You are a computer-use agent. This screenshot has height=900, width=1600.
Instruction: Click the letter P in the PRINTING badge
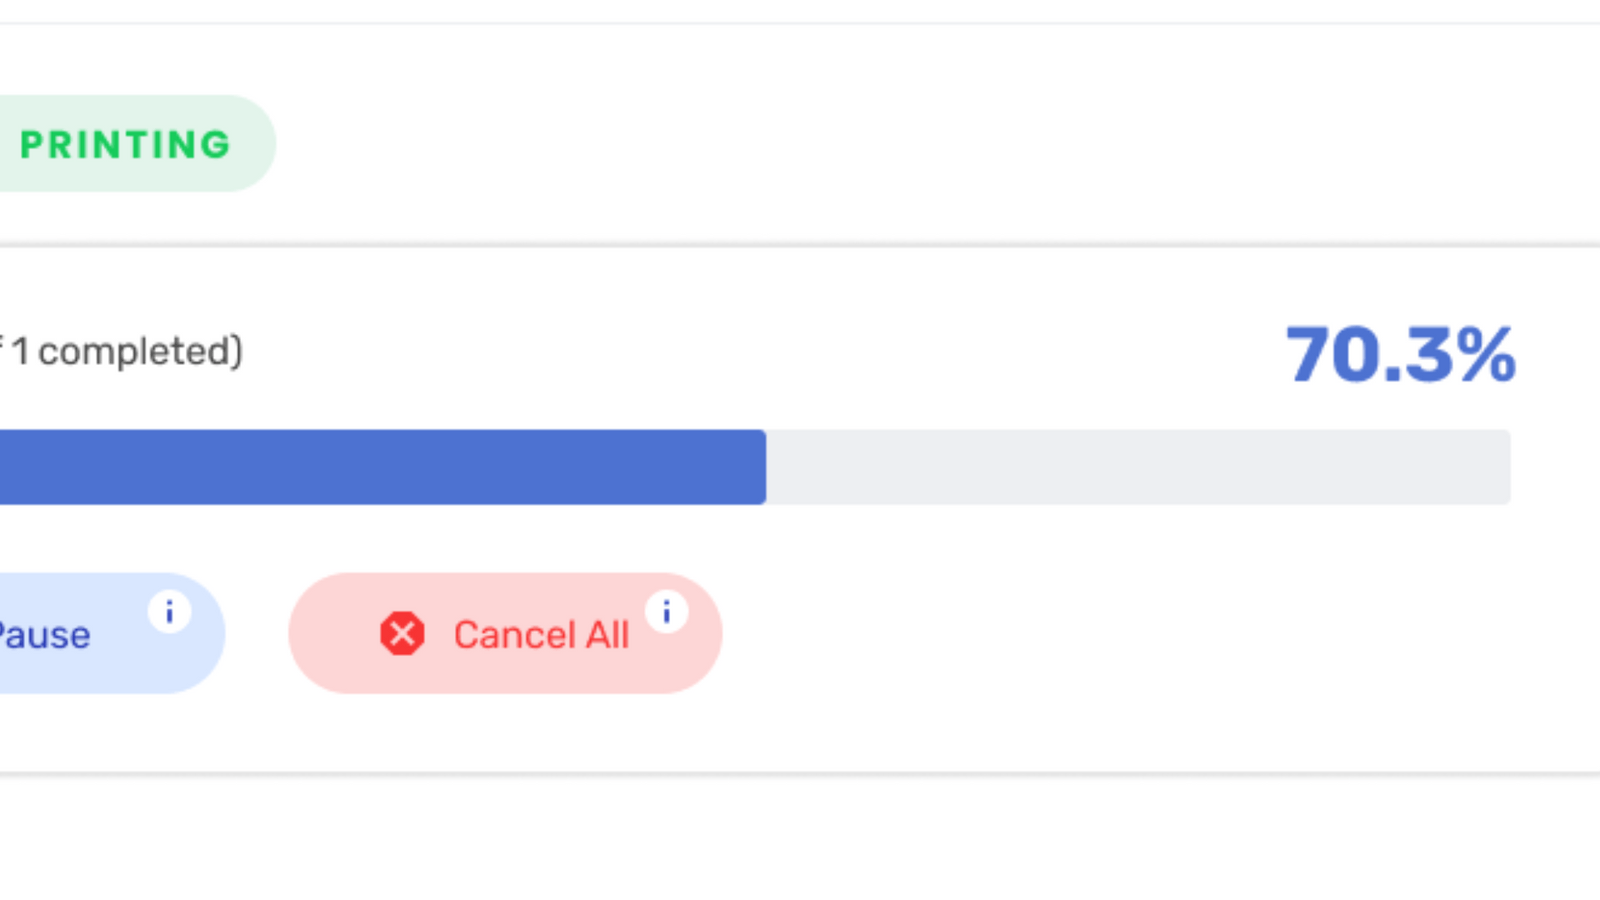pos(31,145)
